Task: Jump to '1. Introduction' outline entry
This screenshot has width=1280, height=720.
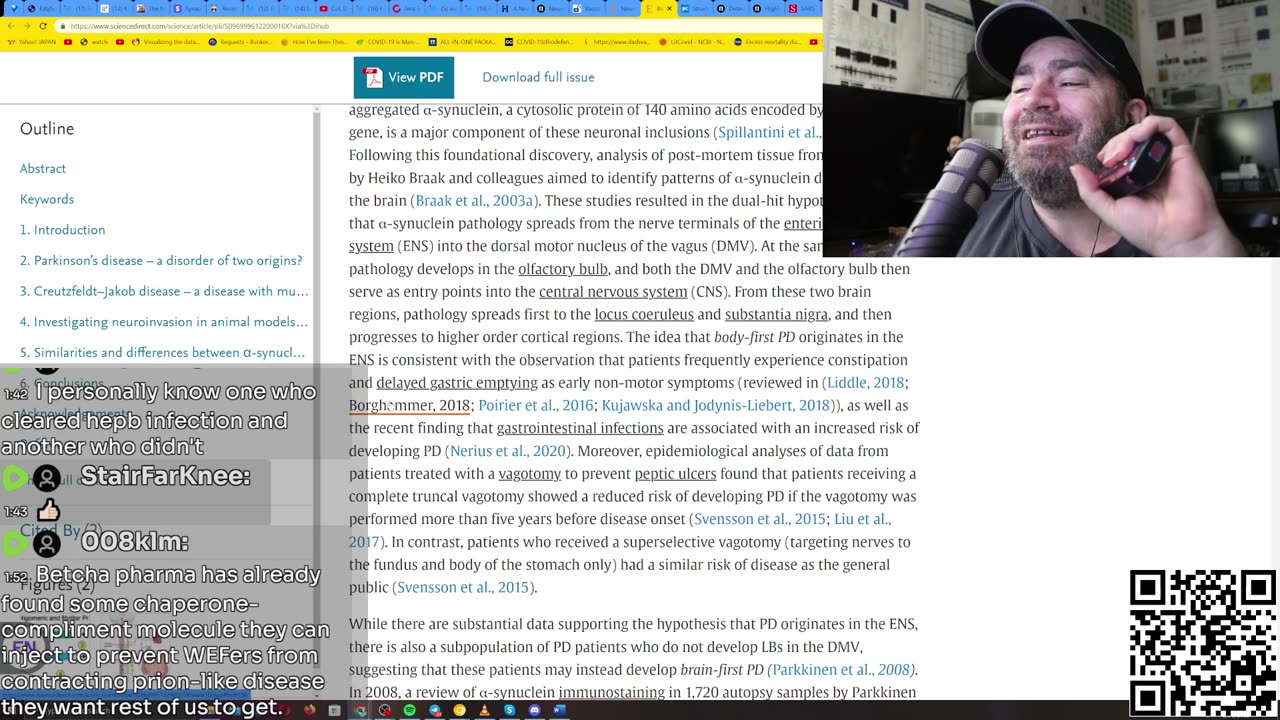Action: 62,229
